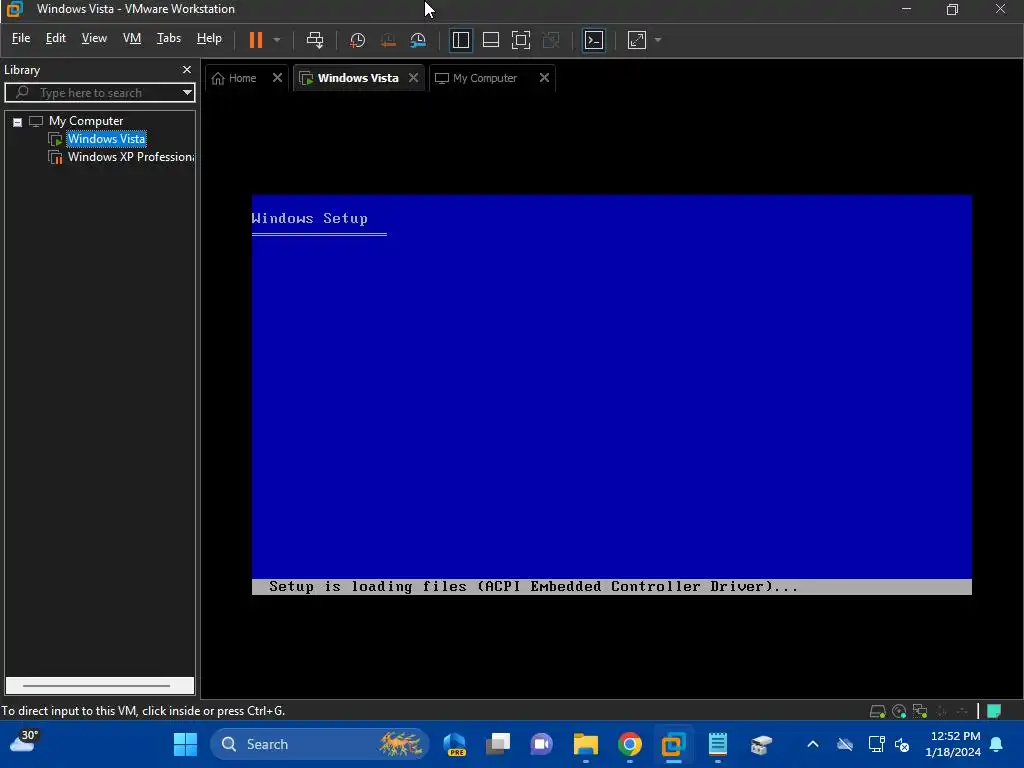Screen dimensions: 1024x768
Task: Open the Edit menu
Action: coord(56,38)
